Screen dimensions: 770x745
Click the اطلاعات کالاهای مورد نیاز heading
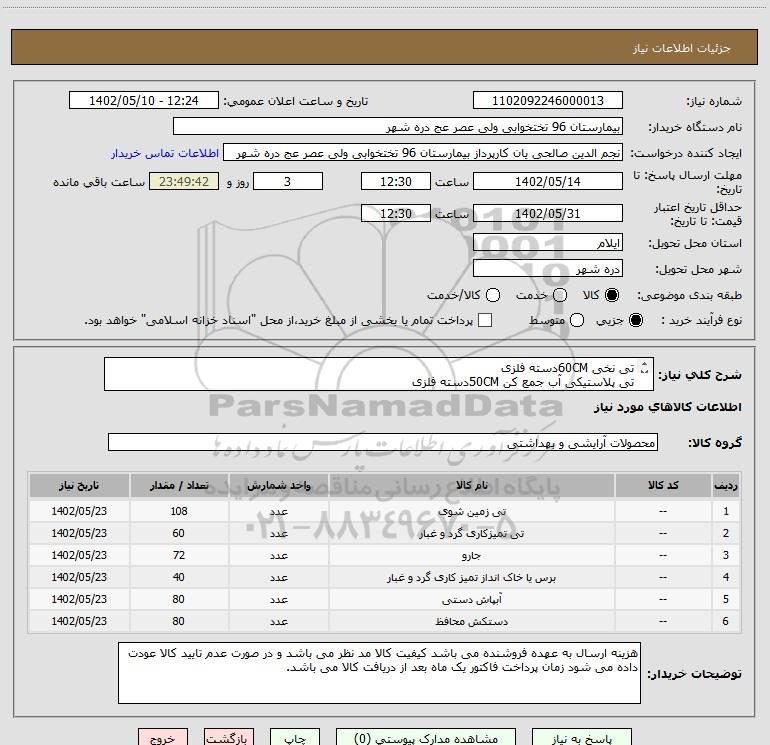(668, 407)
